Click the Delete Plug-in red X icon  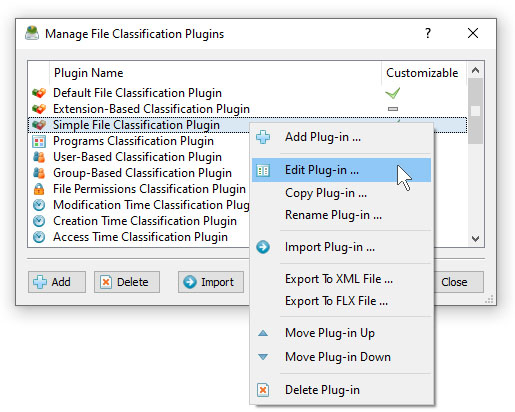[263, 390]
